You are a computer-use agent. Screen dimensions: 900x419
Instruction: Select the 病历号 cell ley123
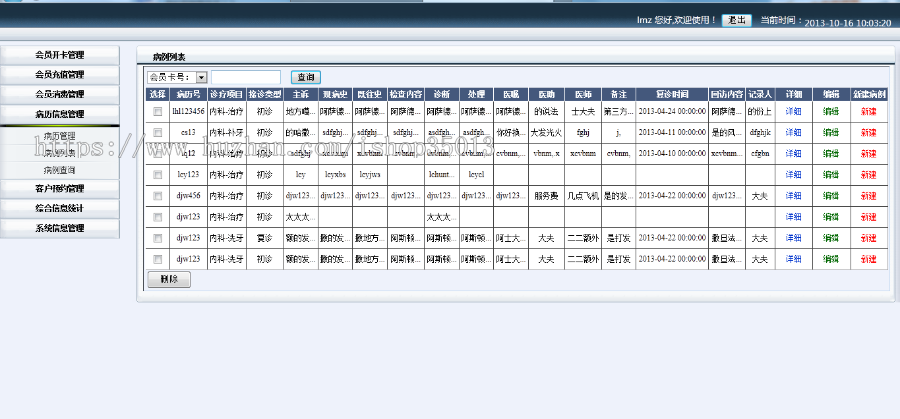(x=188, y=174)
